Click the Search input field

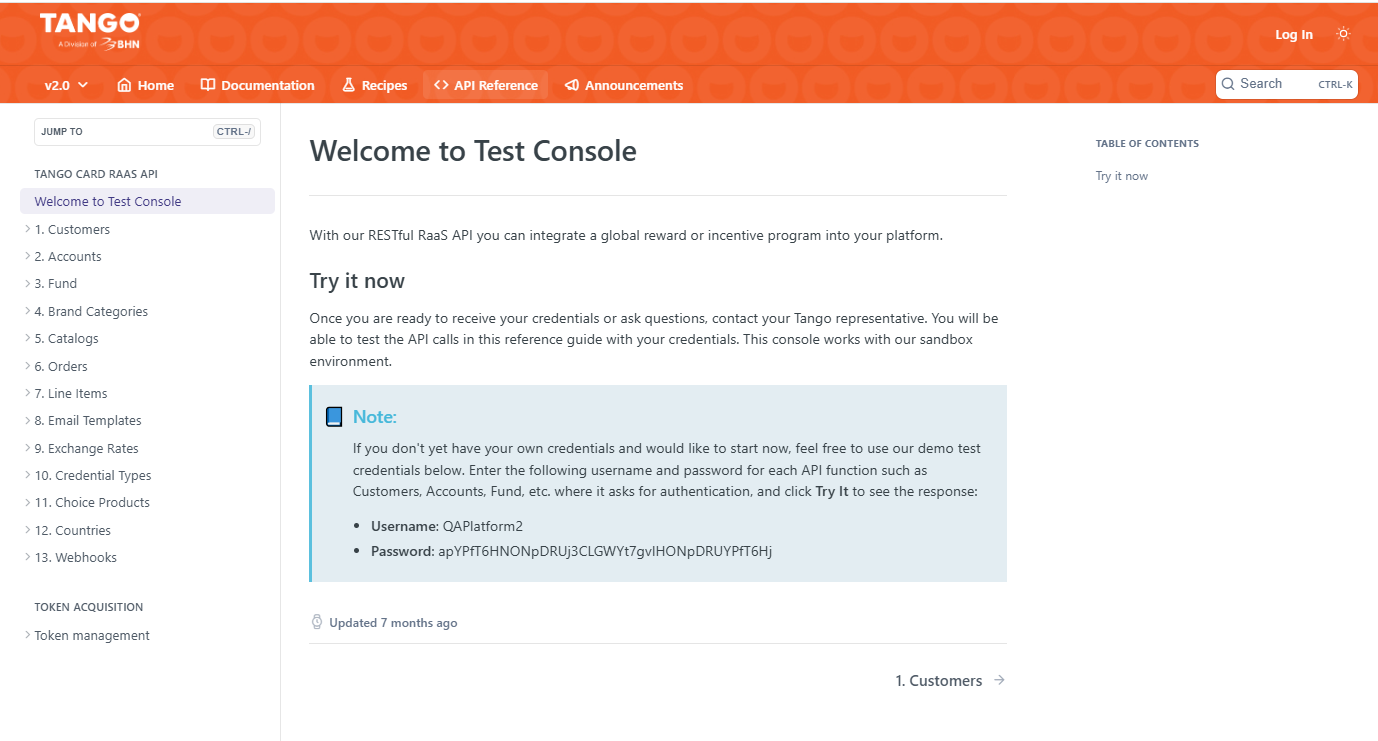pyautogui.click(x=1286, y=84)
